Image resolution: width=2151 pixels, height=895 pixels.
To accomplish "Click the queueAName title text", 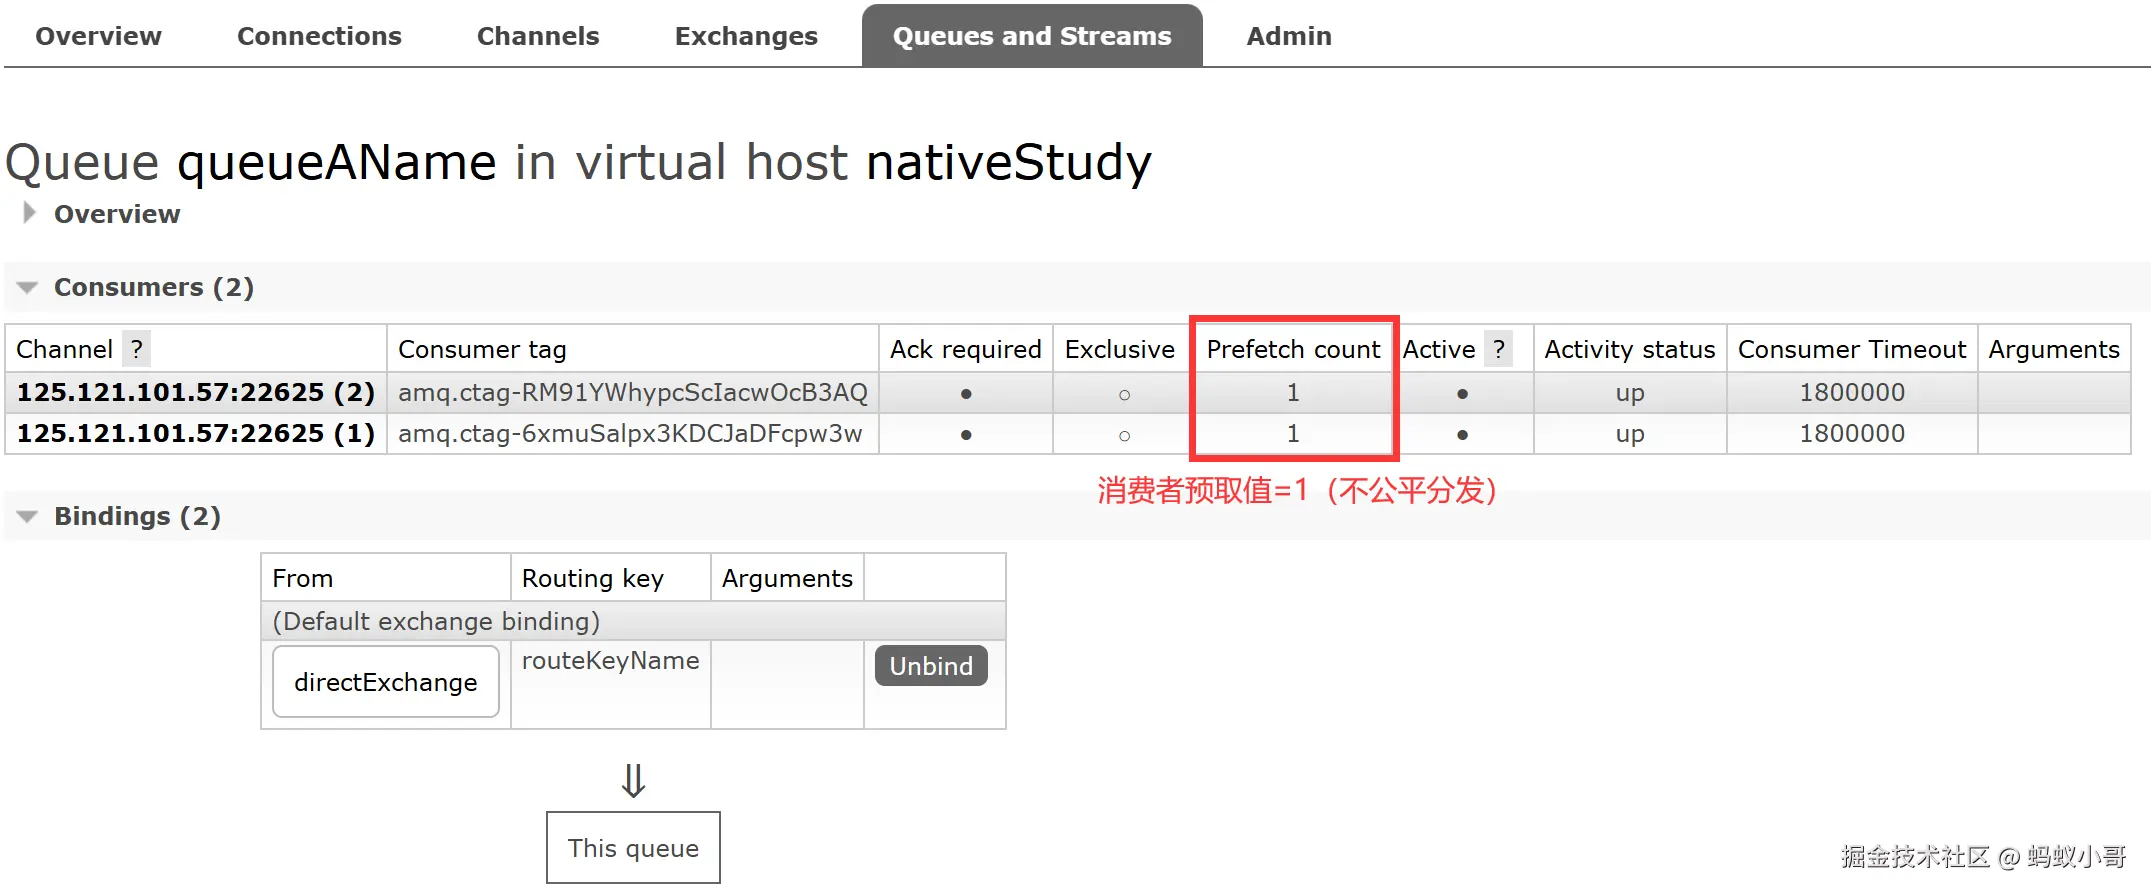I will point(337,162).
